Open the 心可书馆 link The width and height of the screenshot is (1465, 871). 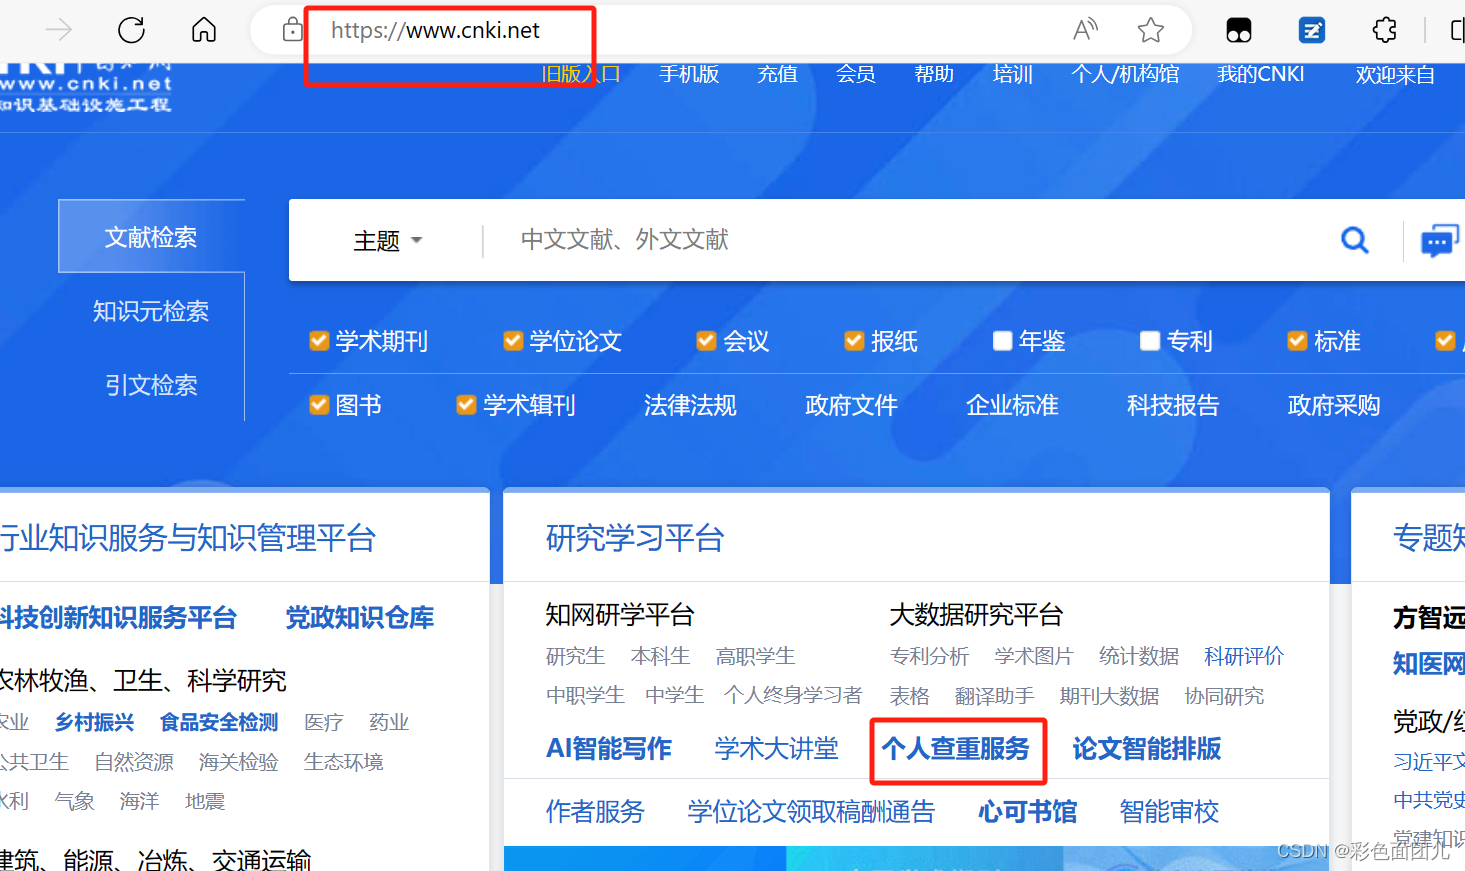pos(1028,812)
